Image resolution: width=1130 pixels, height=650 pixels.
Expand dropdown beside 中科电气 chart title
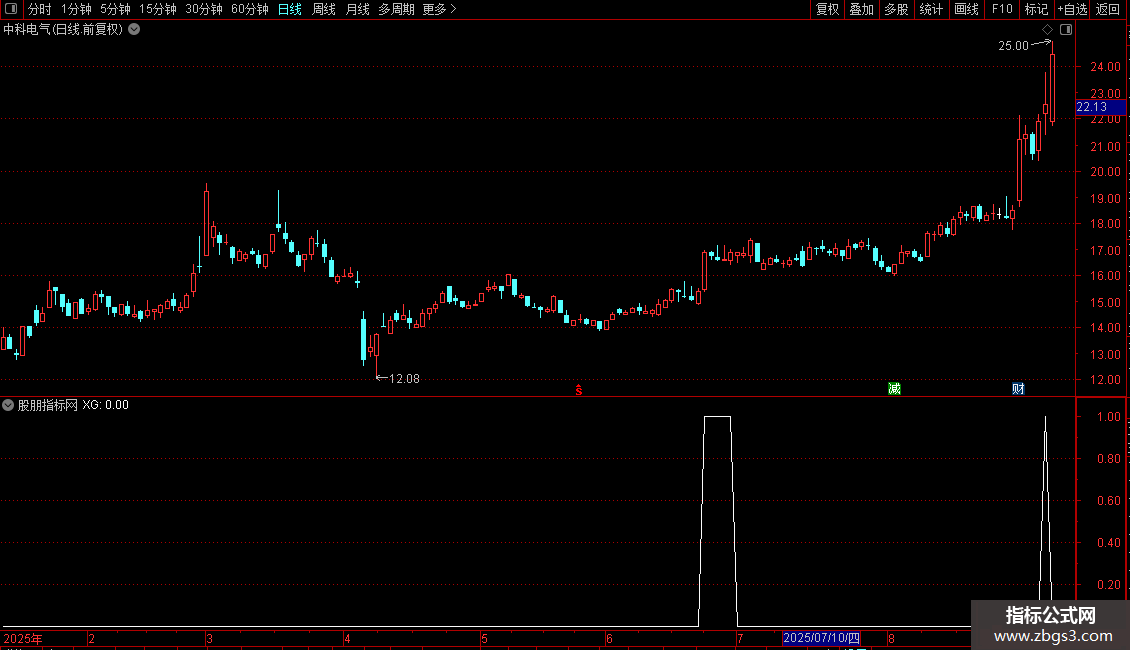coord(134,30)
